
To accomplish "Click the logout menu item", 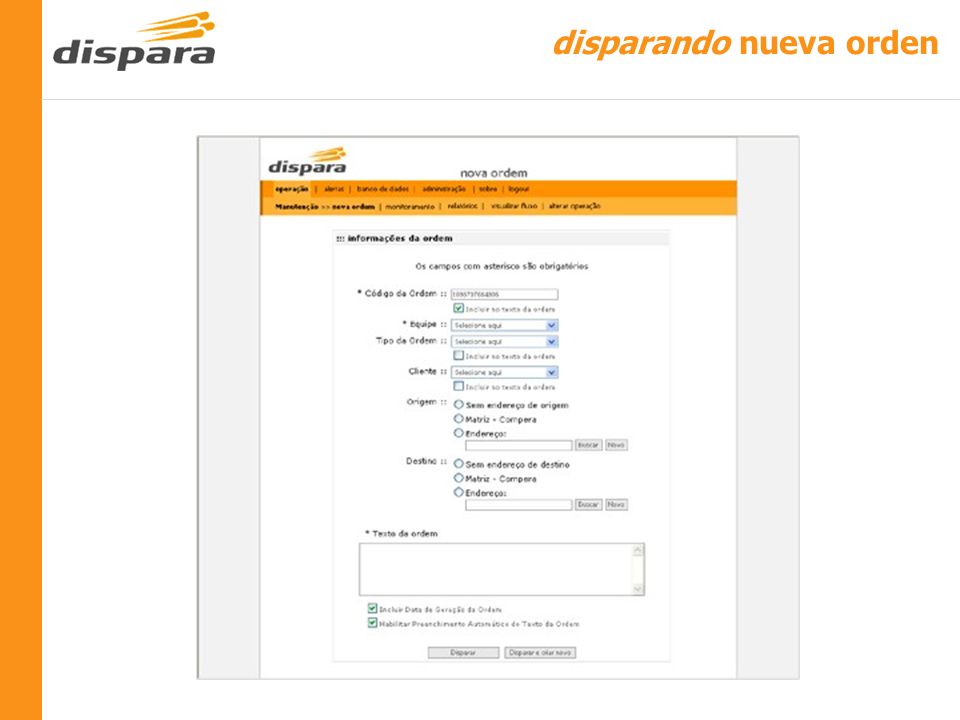I will (519, 189).
